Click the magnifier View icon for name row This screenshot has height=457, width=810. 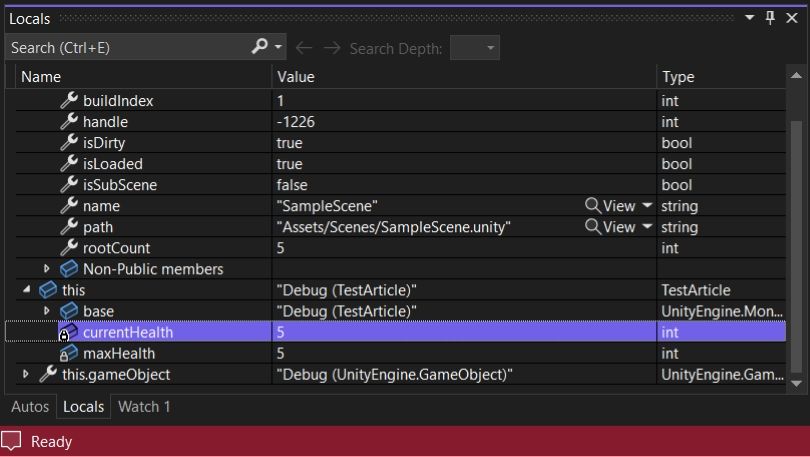(593, 206)
